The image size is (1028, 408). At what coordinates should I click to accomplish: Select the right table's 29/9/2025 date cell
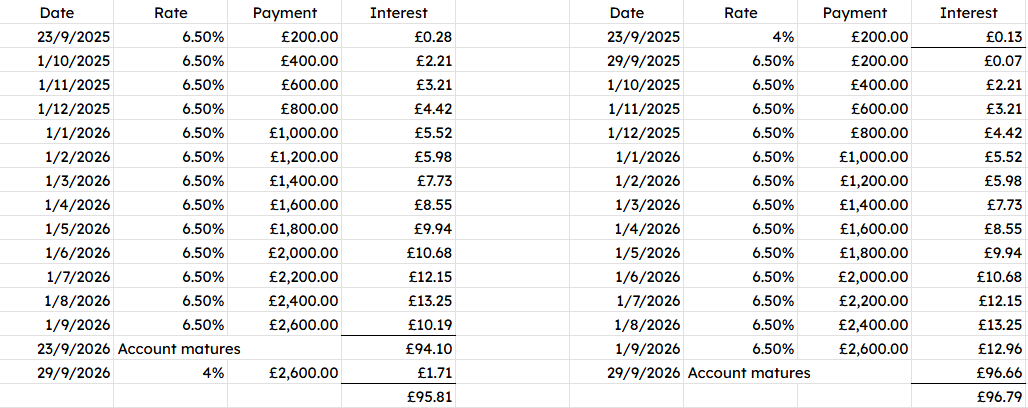[x=627, y=61]
